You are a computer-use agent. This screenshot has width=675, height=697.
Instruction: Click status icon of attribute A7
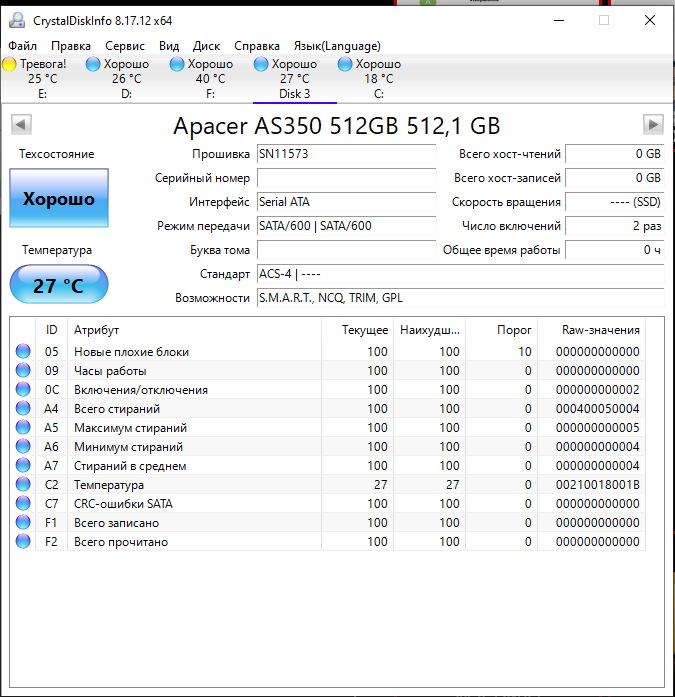coord(23,465)
